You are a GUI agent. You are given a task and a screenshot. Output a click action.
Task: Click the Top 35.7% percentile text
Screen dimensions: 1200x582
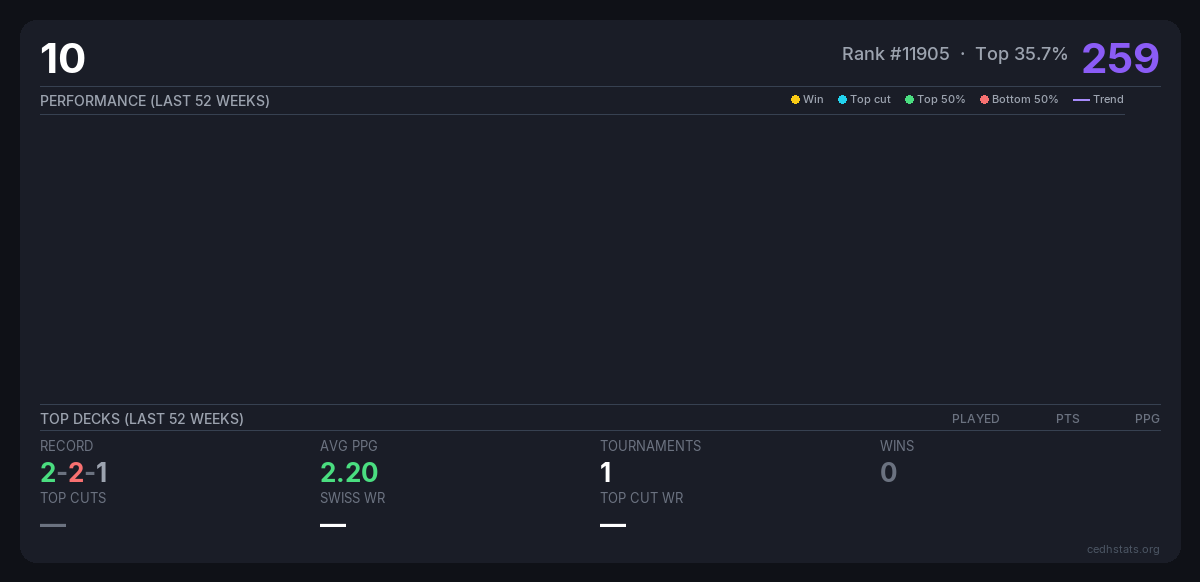point(1021,54)
